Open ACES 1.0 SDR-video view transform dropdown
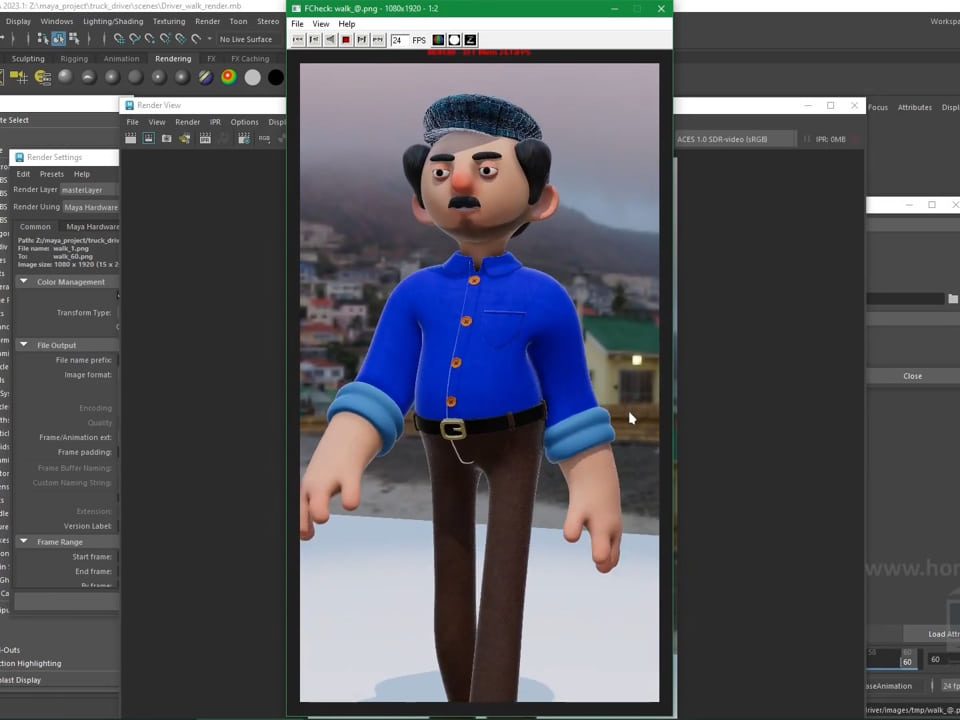Image resolution: width=960 pixels, height=720 pixels. (734, 139)
